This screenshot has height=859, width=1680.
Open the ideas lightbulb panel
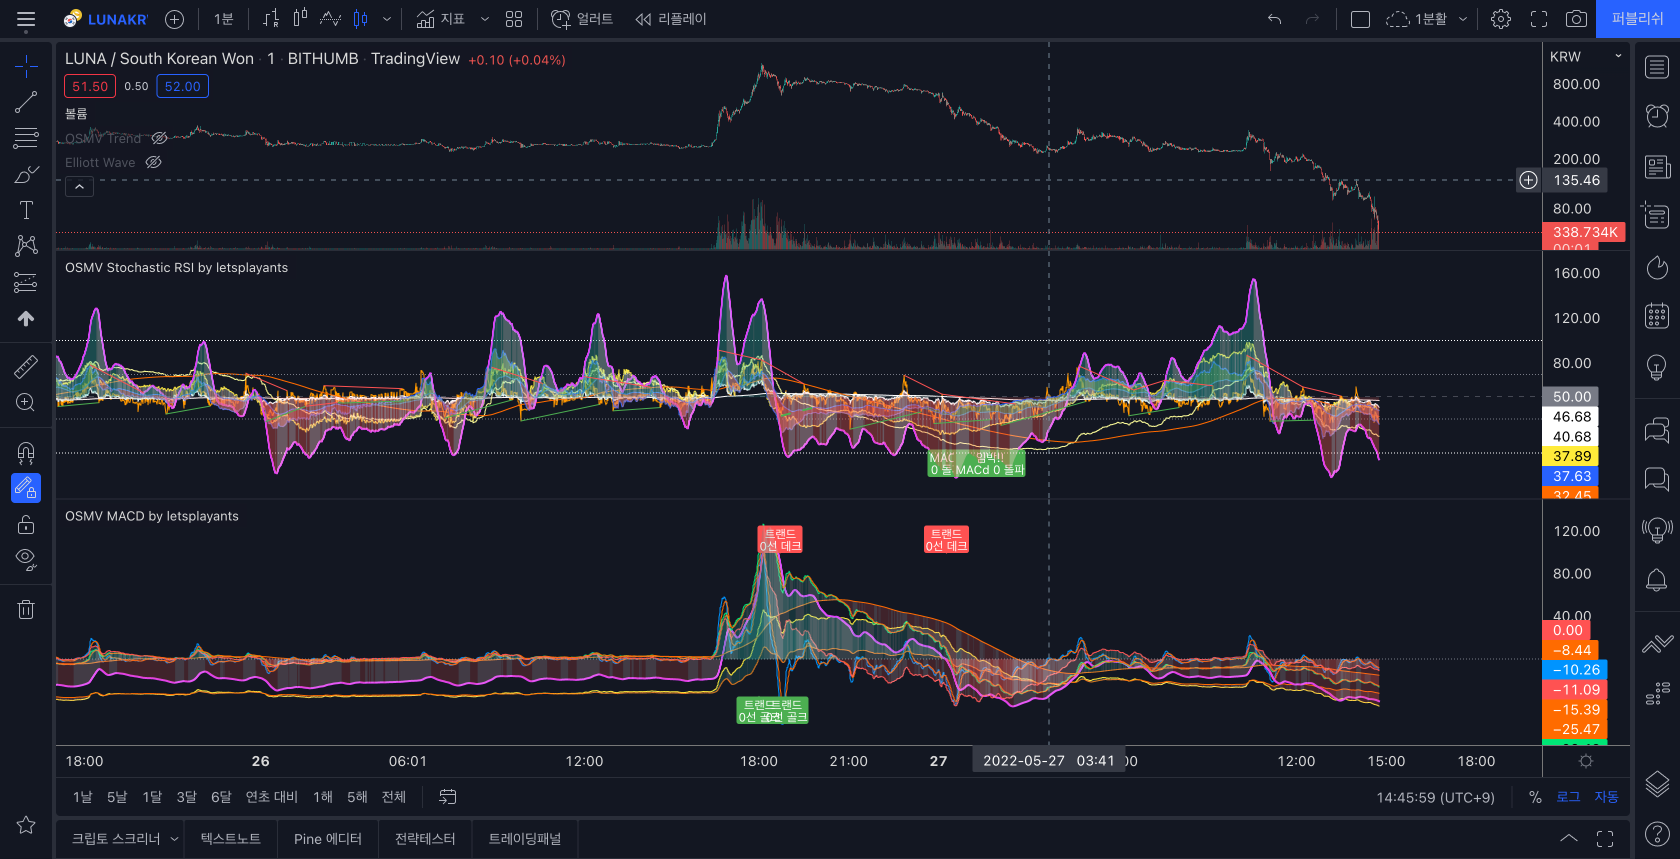click(x=1657, y=367)
